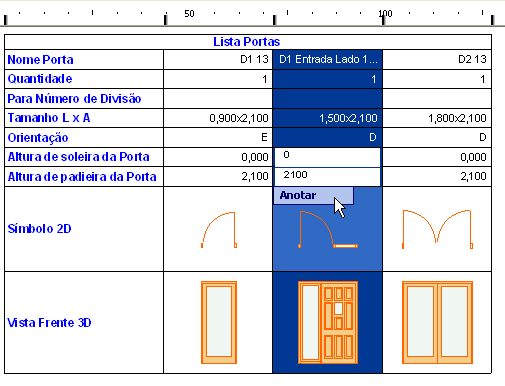Click the head height input showing 2100

click(327, 177)
